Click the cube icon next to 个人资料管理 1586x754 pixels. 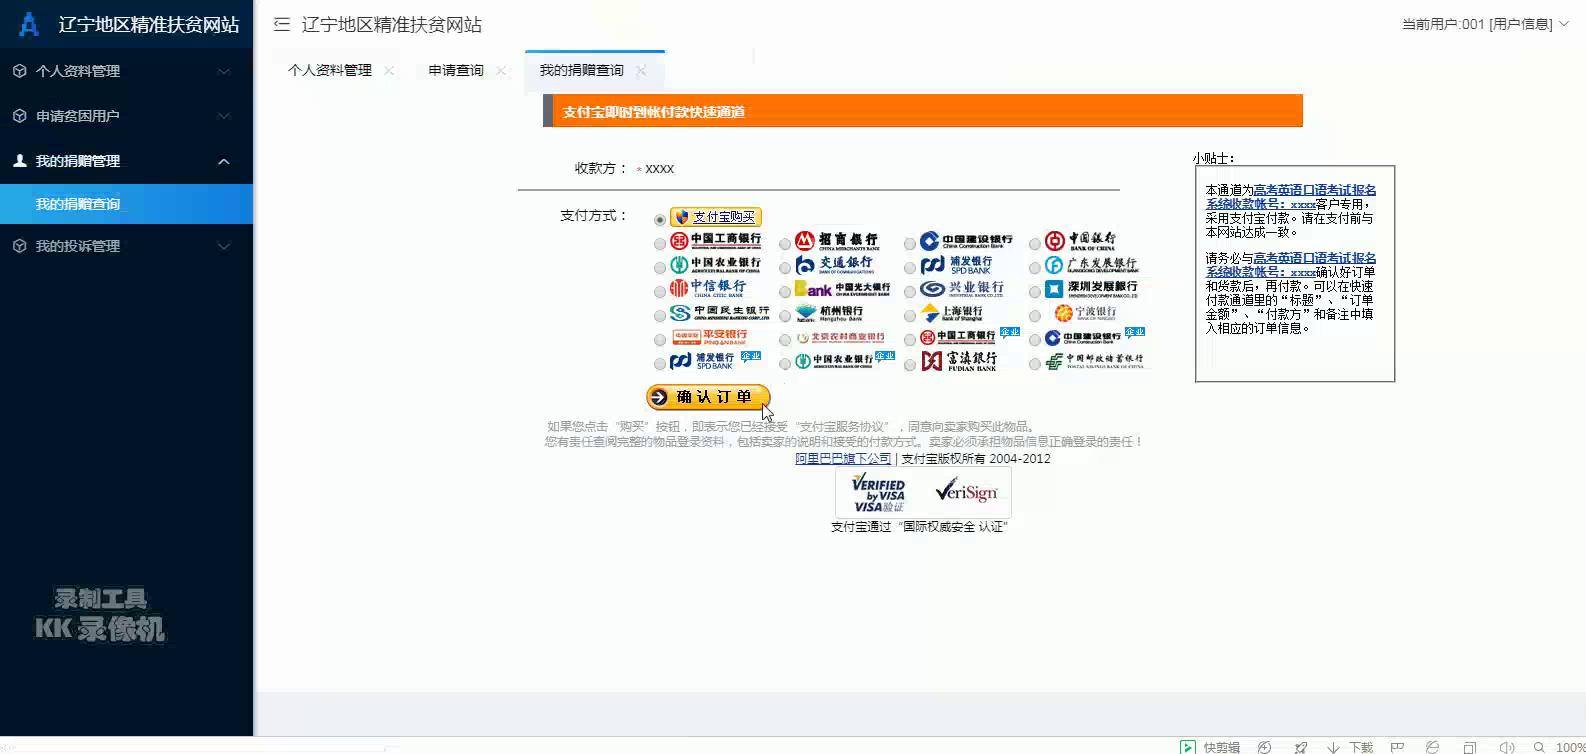pyautogui.click(x=19, y=71)
